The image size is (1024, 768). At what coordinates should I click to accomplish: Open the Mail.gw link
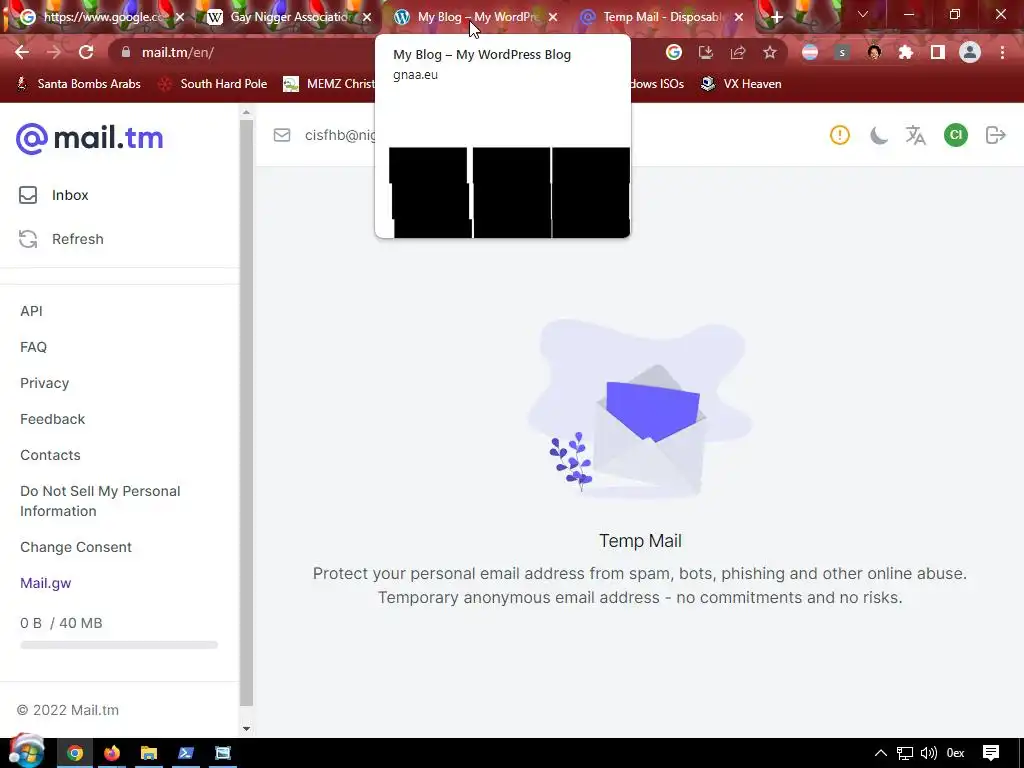[x=46, y=583]
